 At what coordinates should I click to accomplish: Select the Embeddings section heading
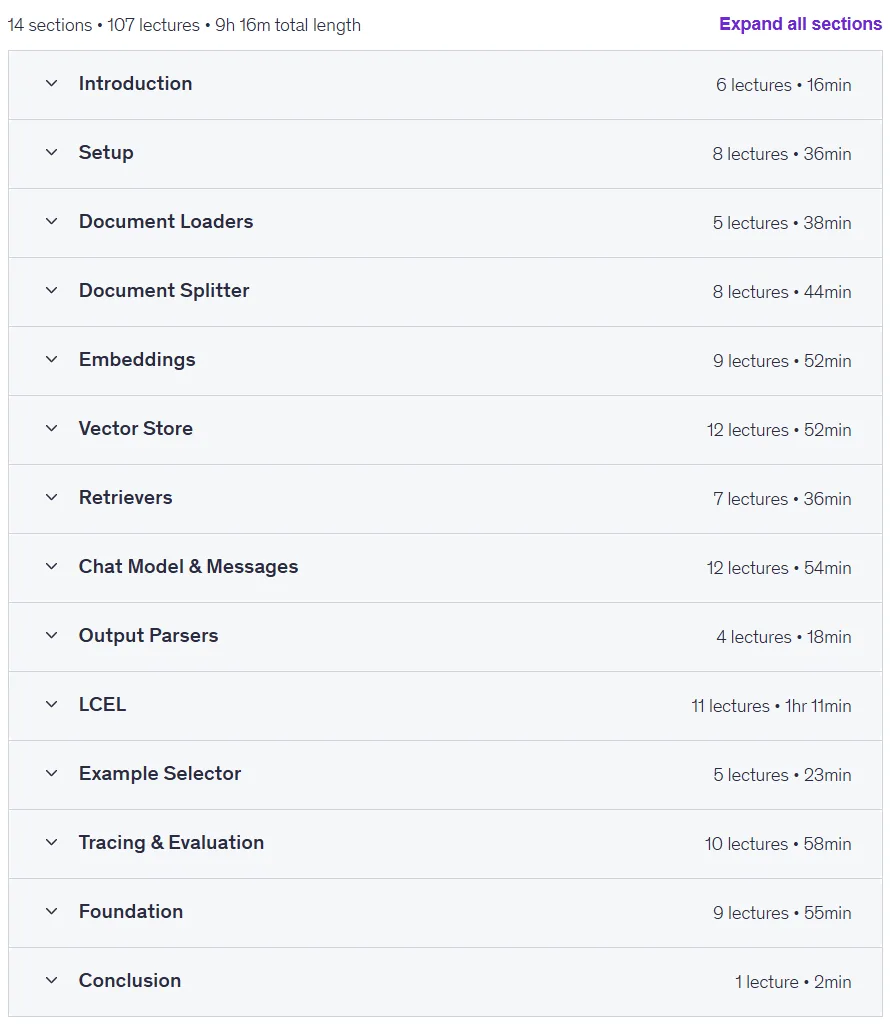[137, 360]
